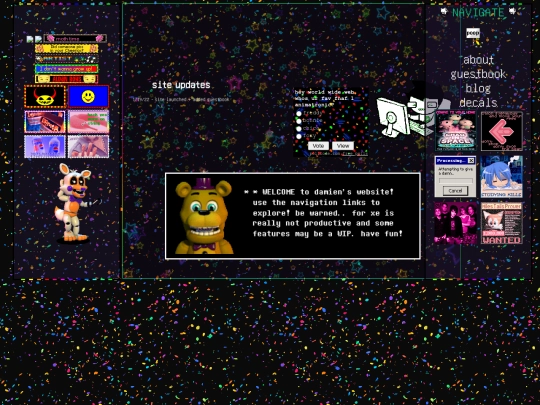The height and width of the screenshot is (405, 540).
Task: Click the first broken image icon
Action: (x=30, y=39)
